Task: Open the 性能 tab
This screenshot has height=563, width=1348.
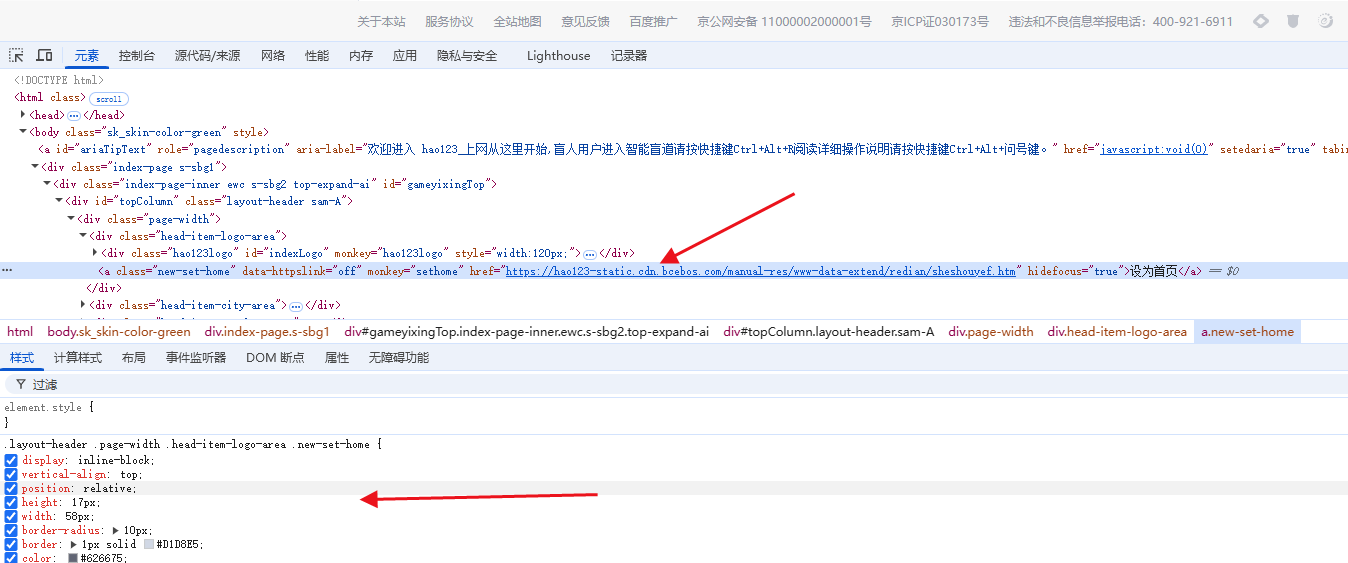Action: pyautogui.click(x=317, y=56)
